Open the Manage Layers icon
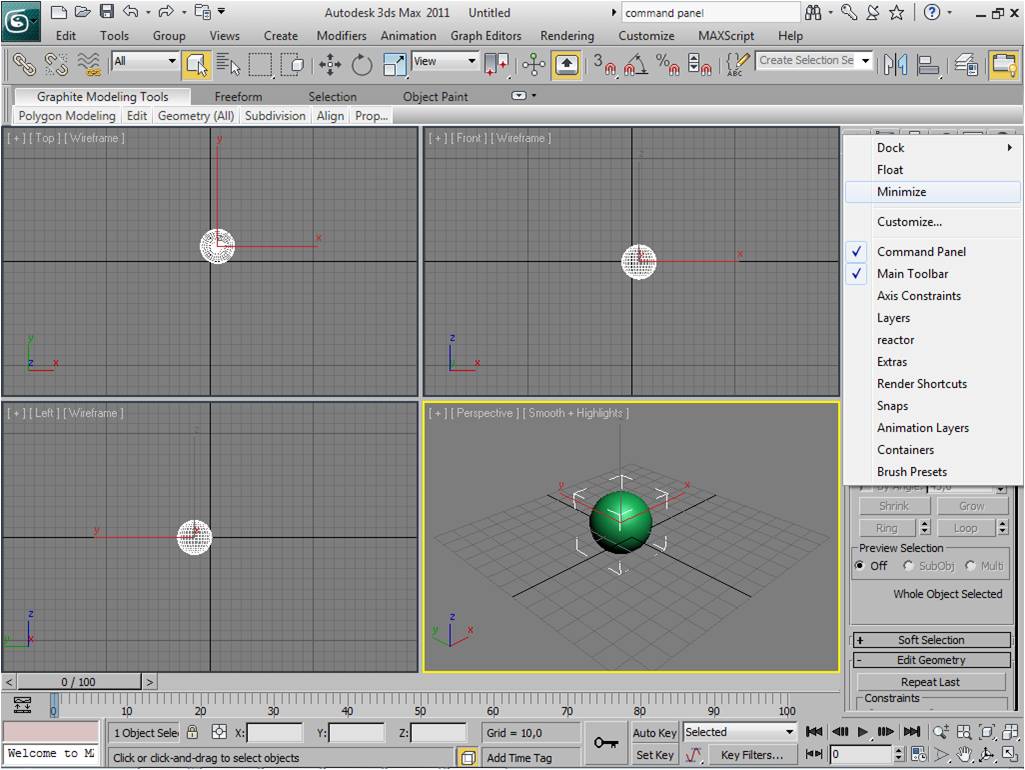 [966, 64]
